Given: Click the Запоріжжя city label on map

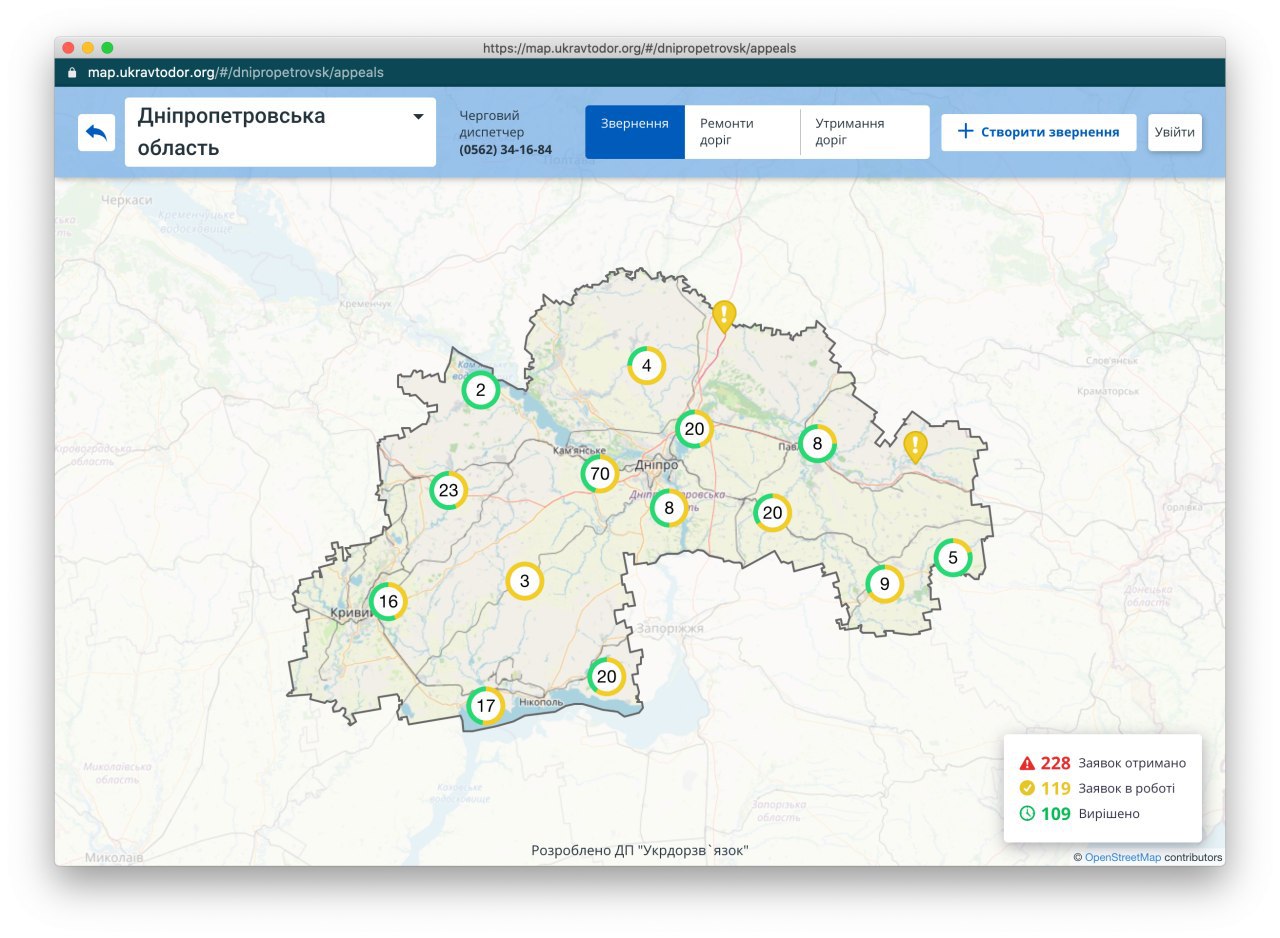Looking at the screenshot, I should (x=669, y=629).
